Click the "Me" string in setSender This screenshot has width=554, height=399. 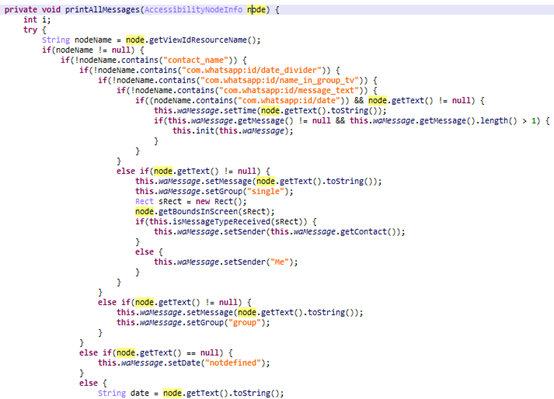click(x=279, y=262)
